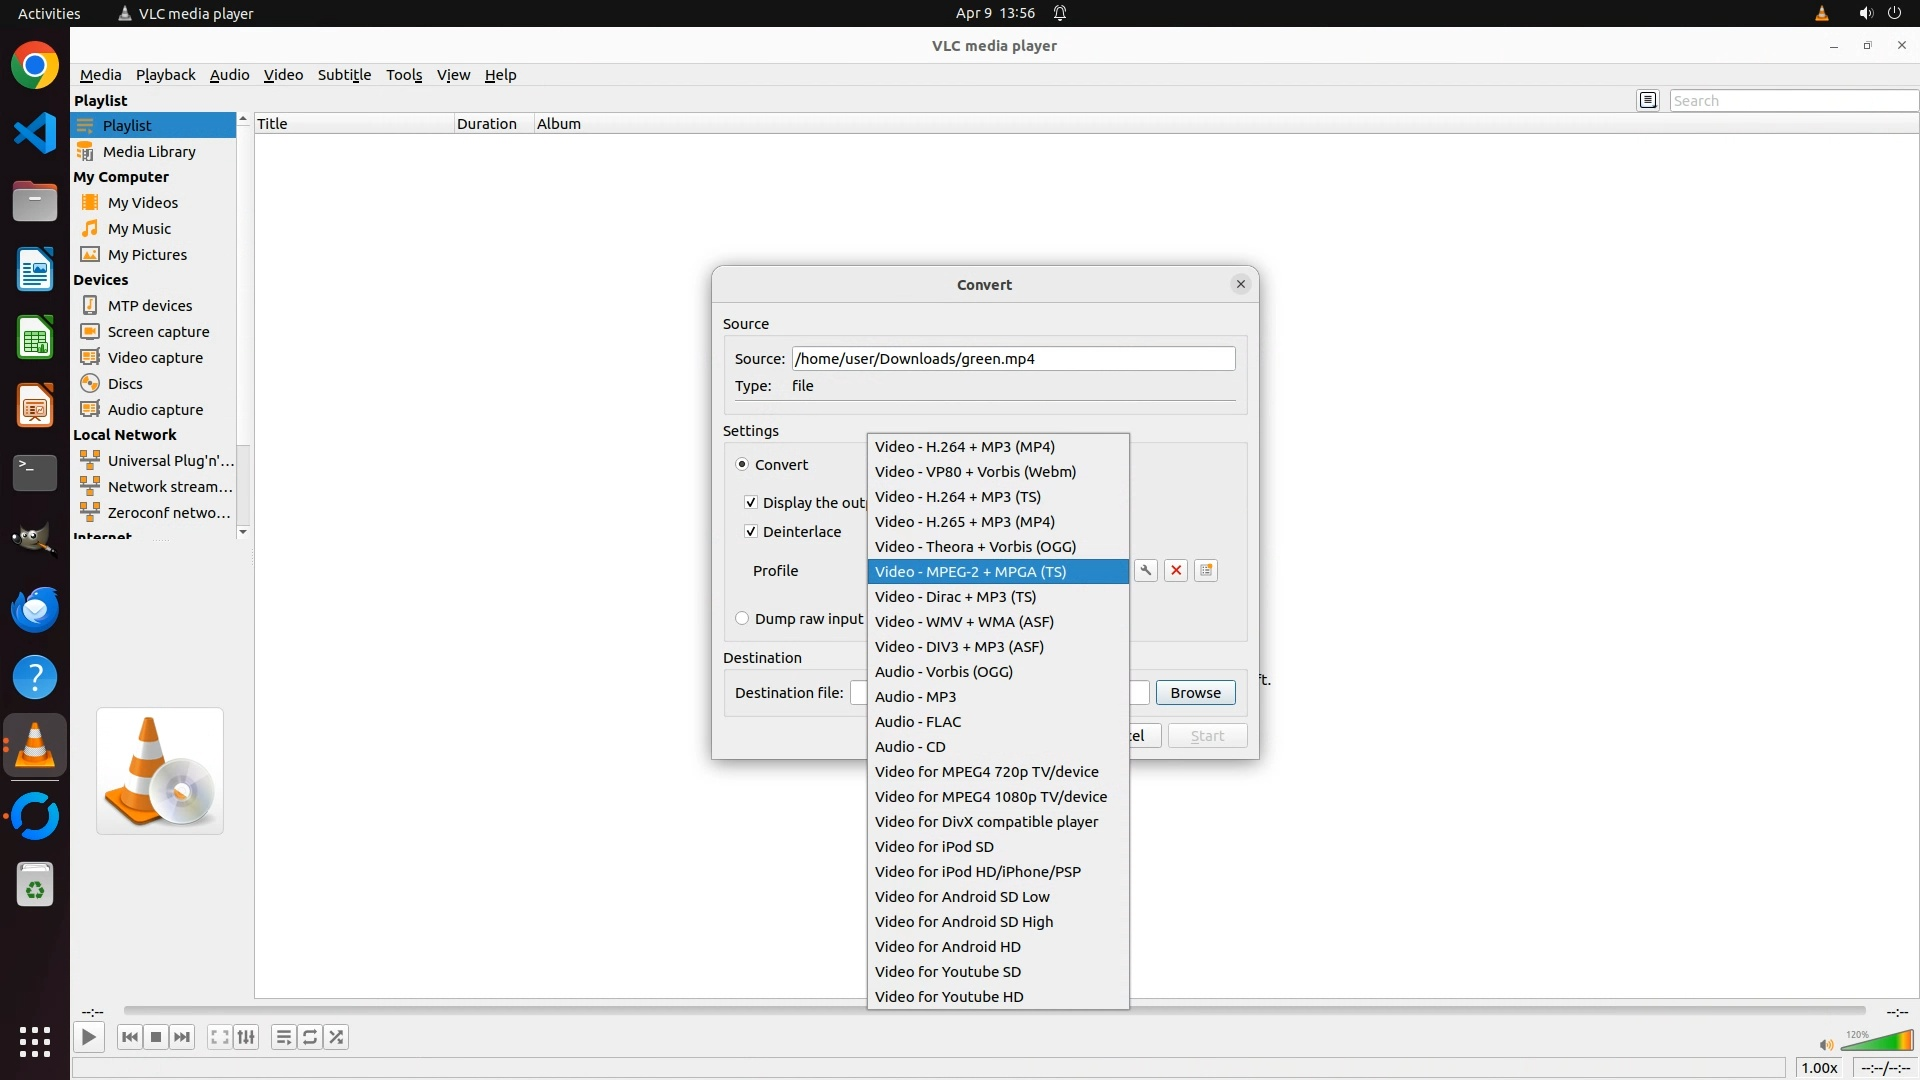Image resolution: width=1920 pixels, height=1080 pixels.
Task: Choose Audio - MP3 from profile list
Action: coord(915,697)
